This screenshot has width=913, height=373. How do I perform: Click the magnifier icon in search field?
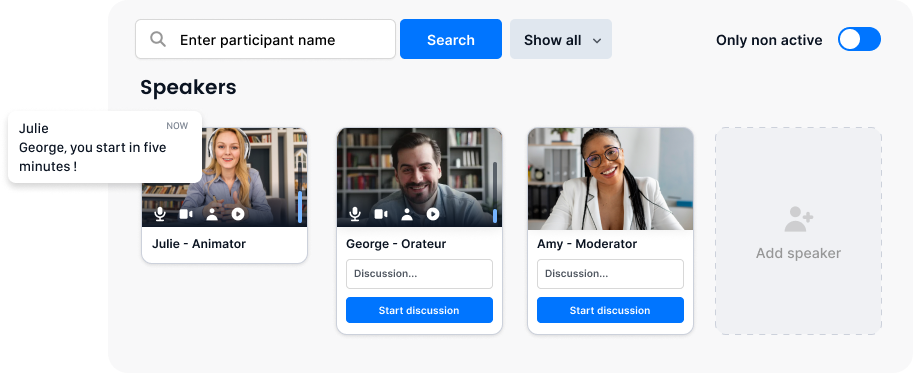(158, 39)
